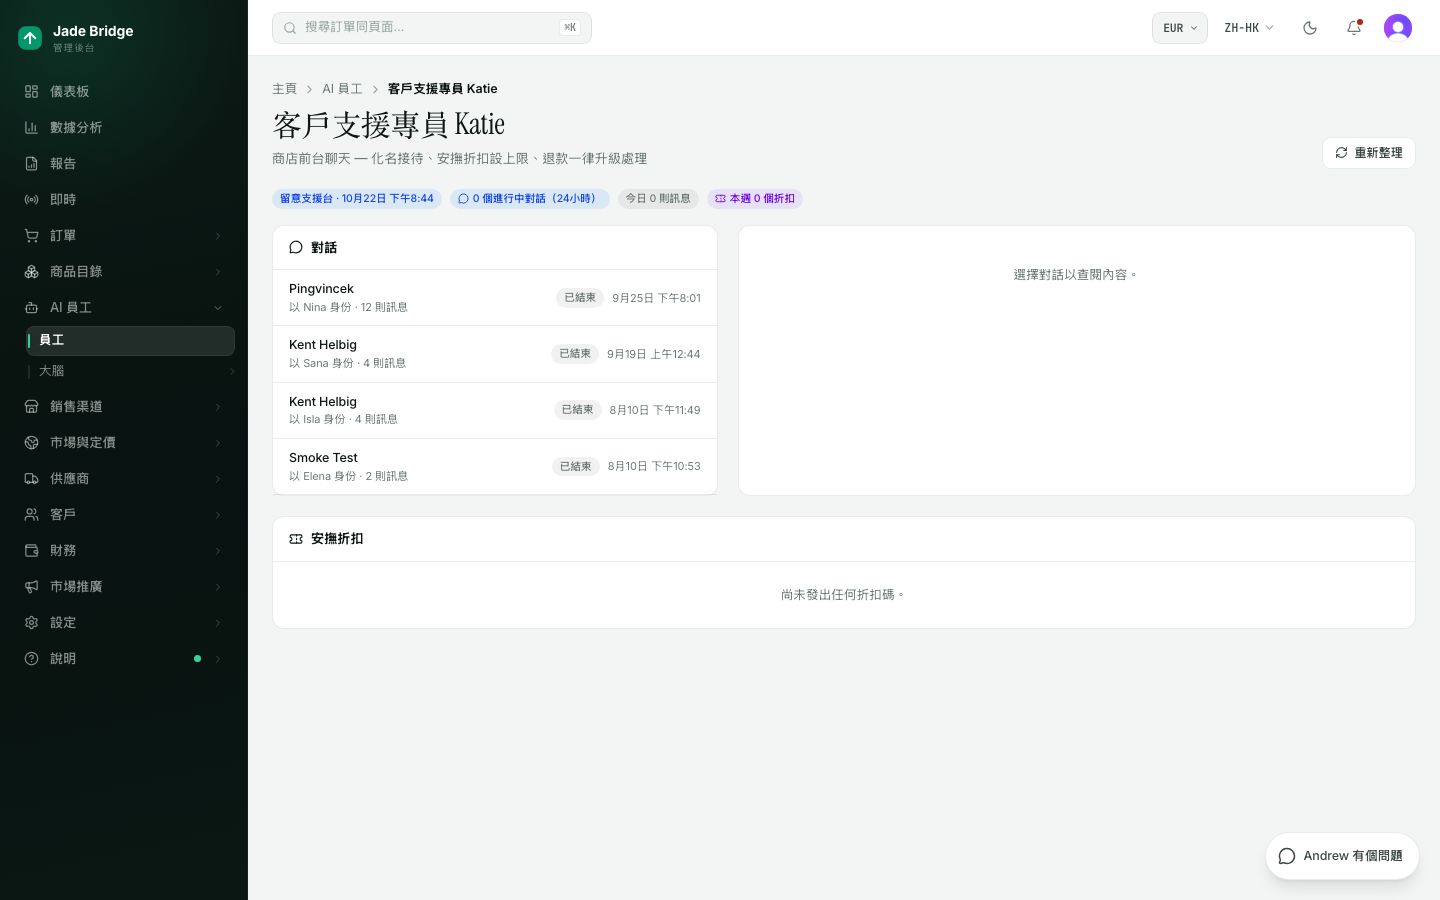Open the Pingvincek conversation

[495, 298]
